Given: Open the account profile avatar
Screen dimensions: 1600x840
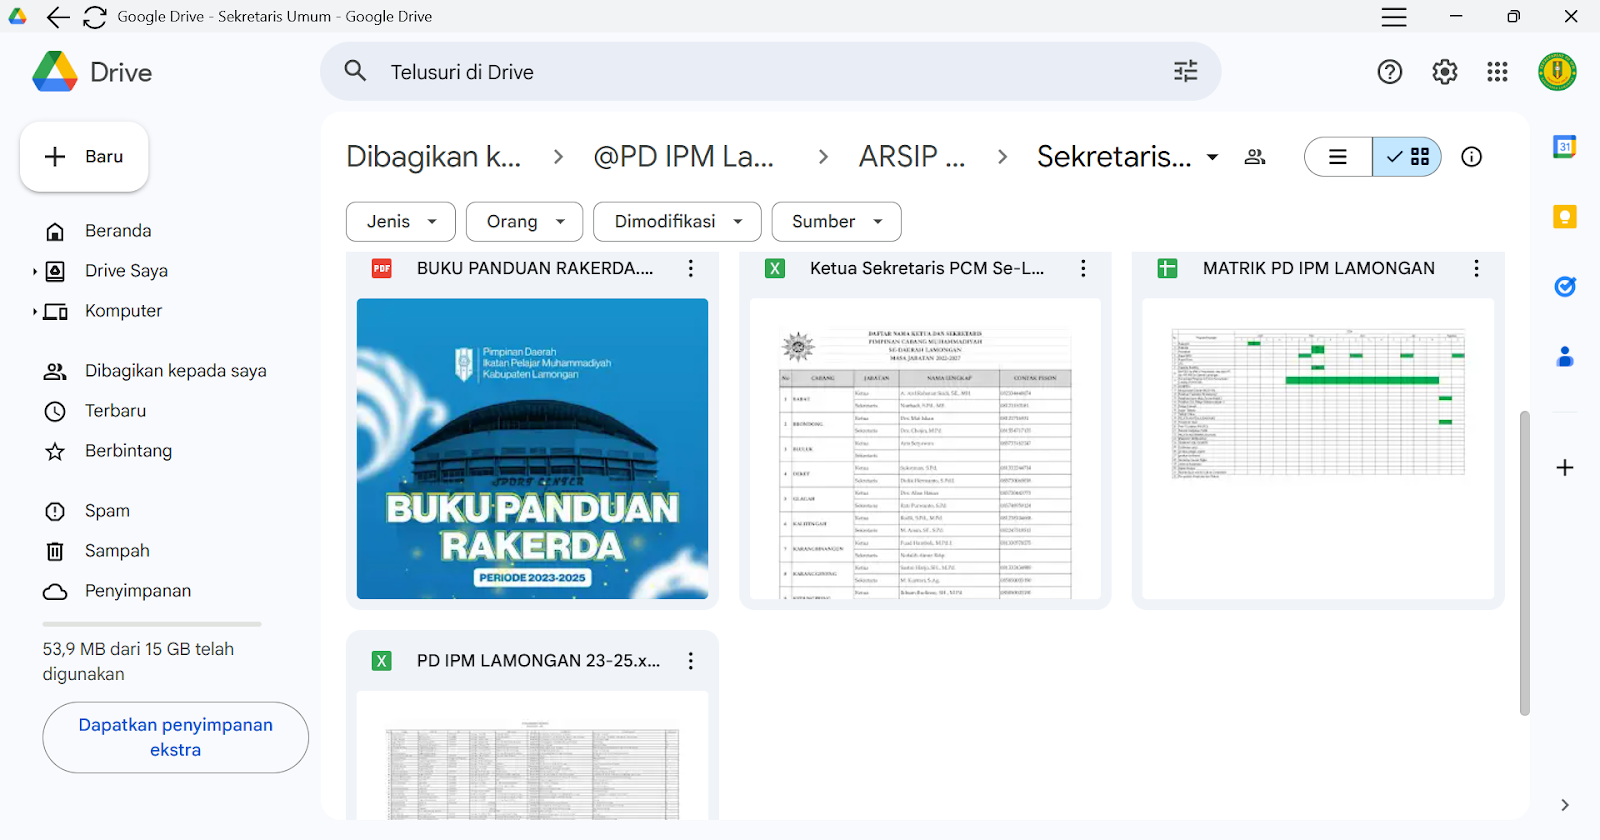Looking at the screenshot, I should point(1557,72).
